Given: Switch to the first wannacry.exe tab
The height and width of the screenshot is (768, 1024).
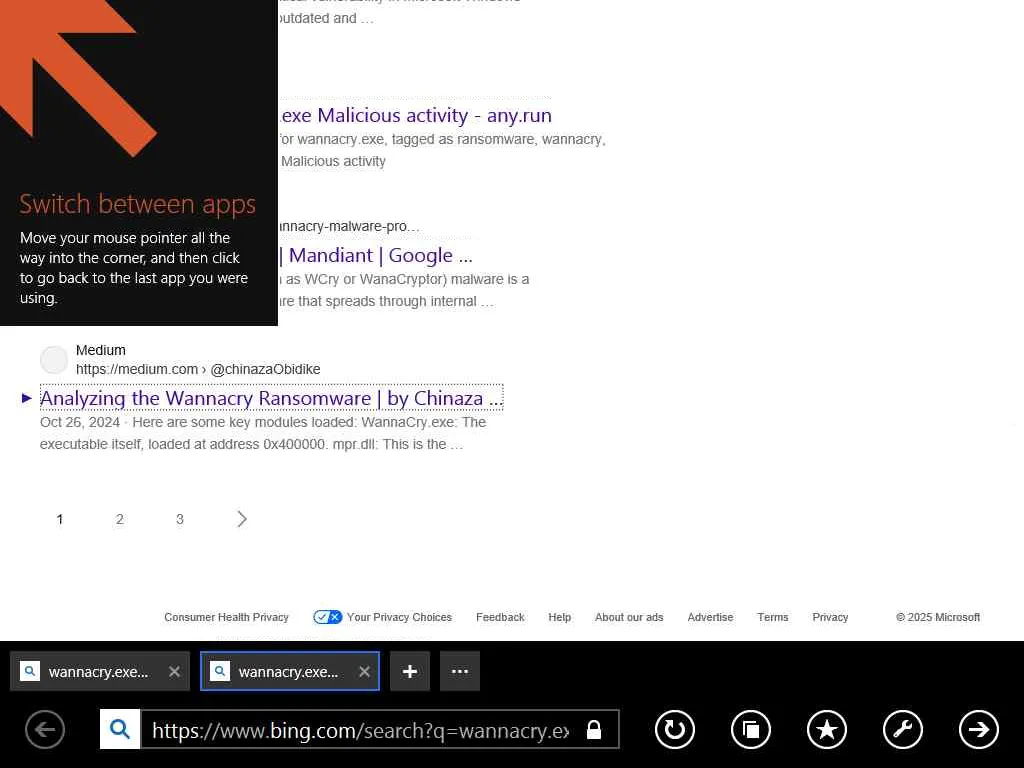Looking at the screenshot, I should [x=100, y=671].
